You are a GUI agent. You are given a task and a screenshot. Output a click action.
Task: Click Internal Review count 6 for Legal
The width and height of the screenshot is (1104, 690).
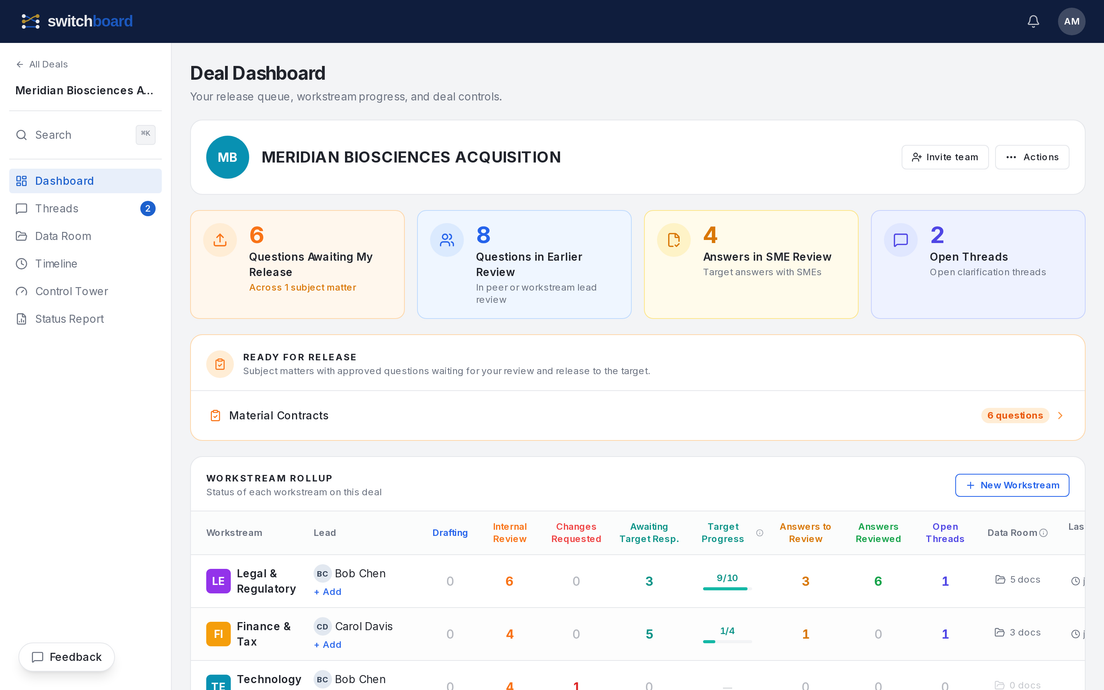click(510, 582)
